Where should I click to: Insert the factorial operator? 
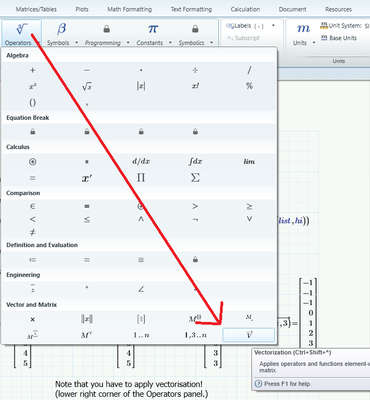click(195, 86)
